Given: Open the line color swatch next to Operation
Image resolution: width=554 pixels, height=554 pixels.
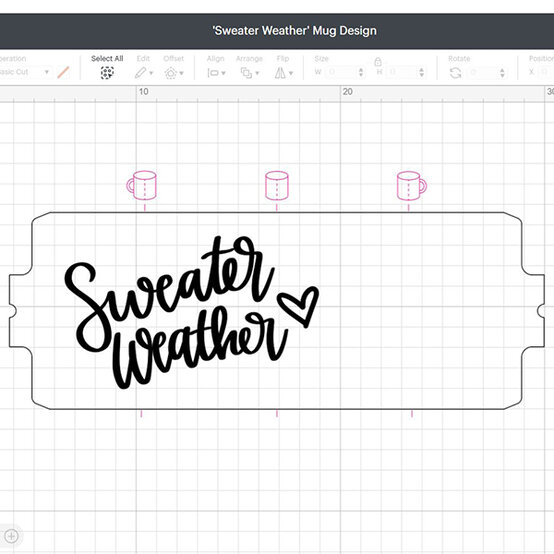Looking at the screenshot, I should coord(63,72).
